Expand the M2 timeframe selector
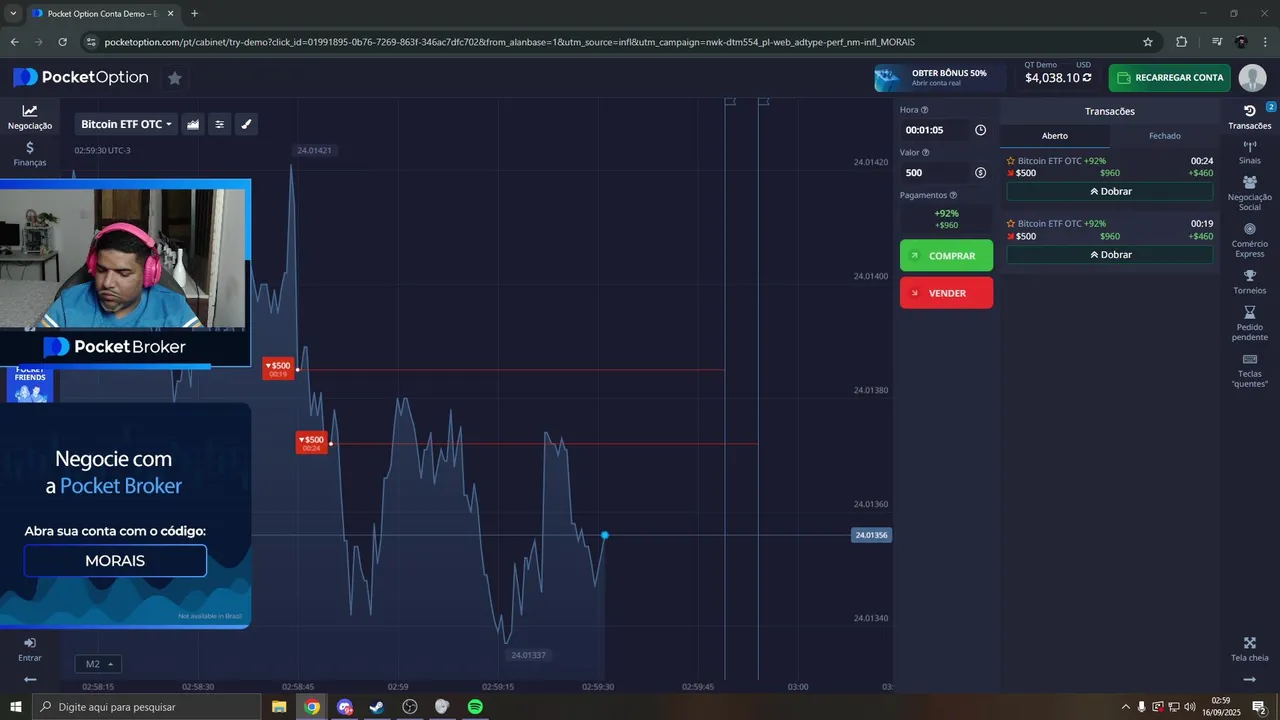The image size is (1280, 720). pos(98,664)
